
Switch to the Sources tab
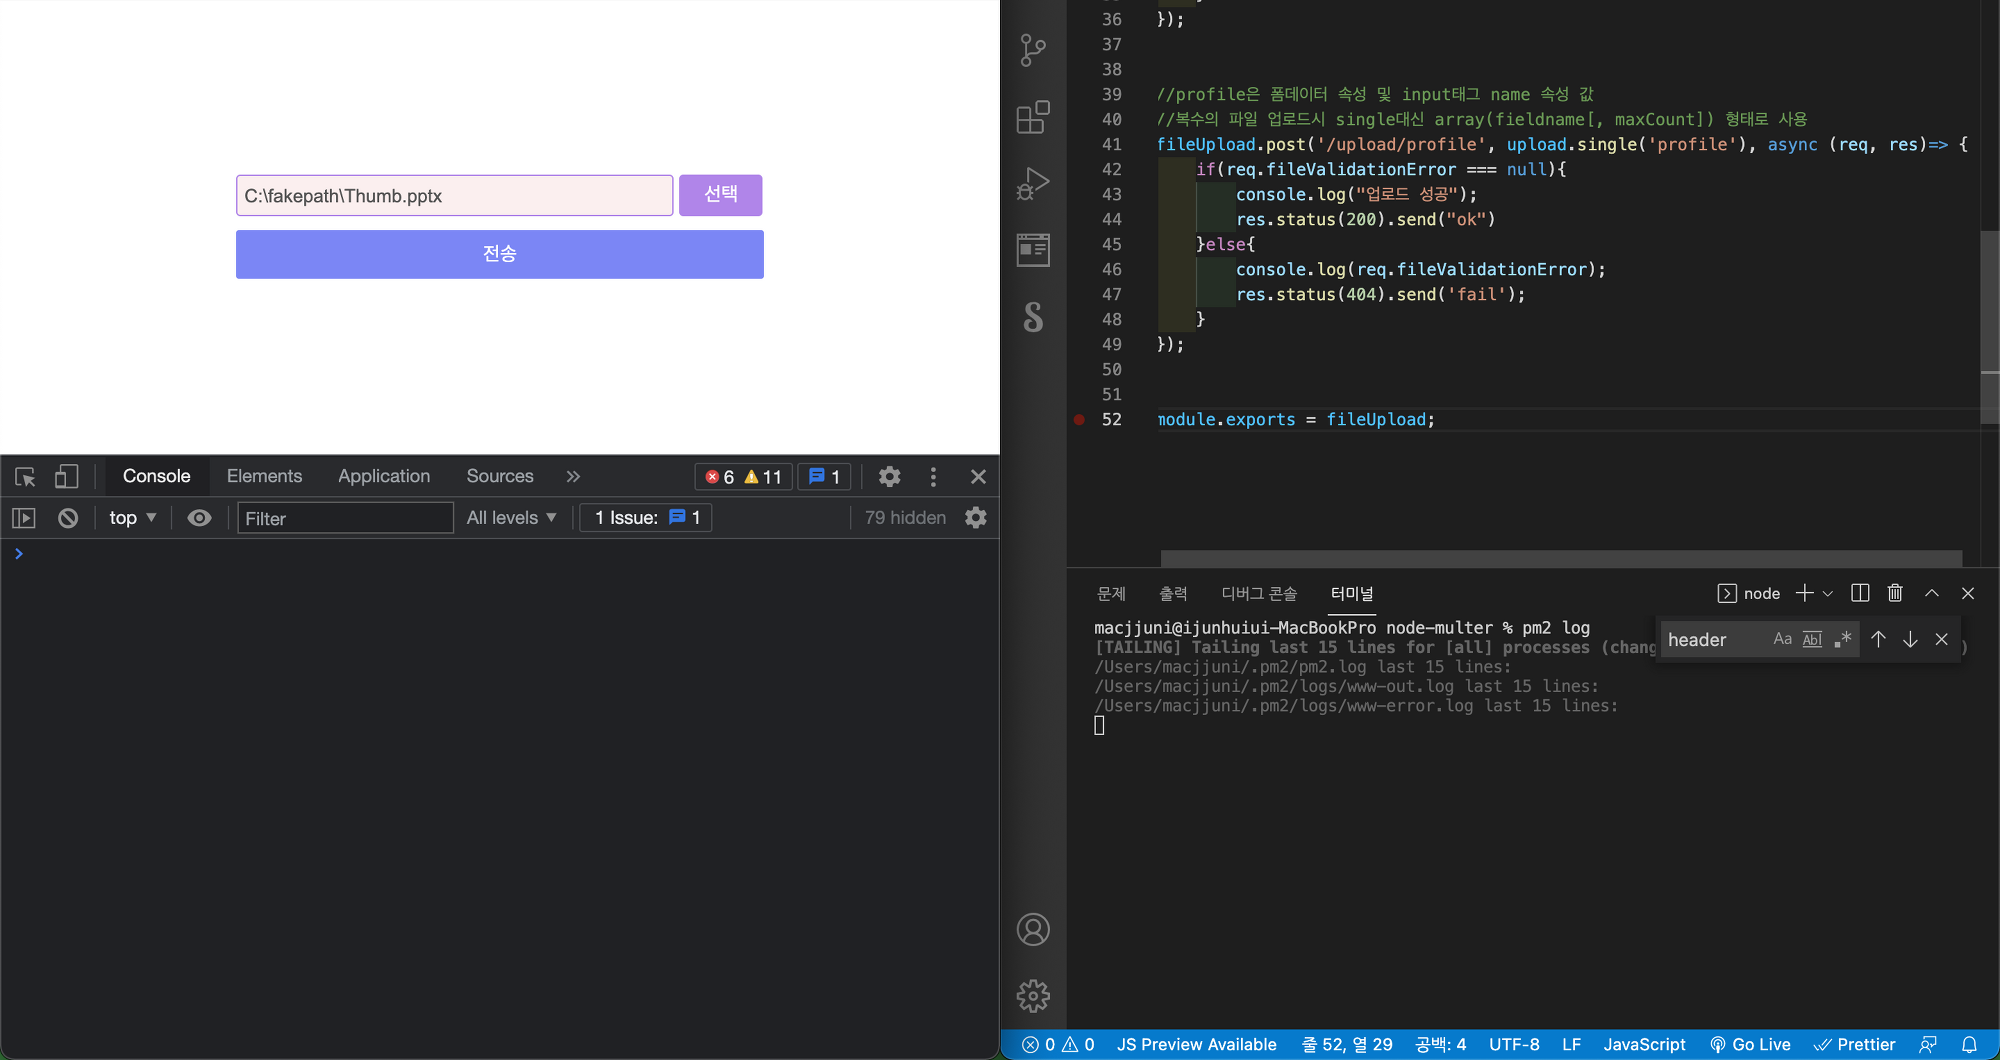pos(500,477)
